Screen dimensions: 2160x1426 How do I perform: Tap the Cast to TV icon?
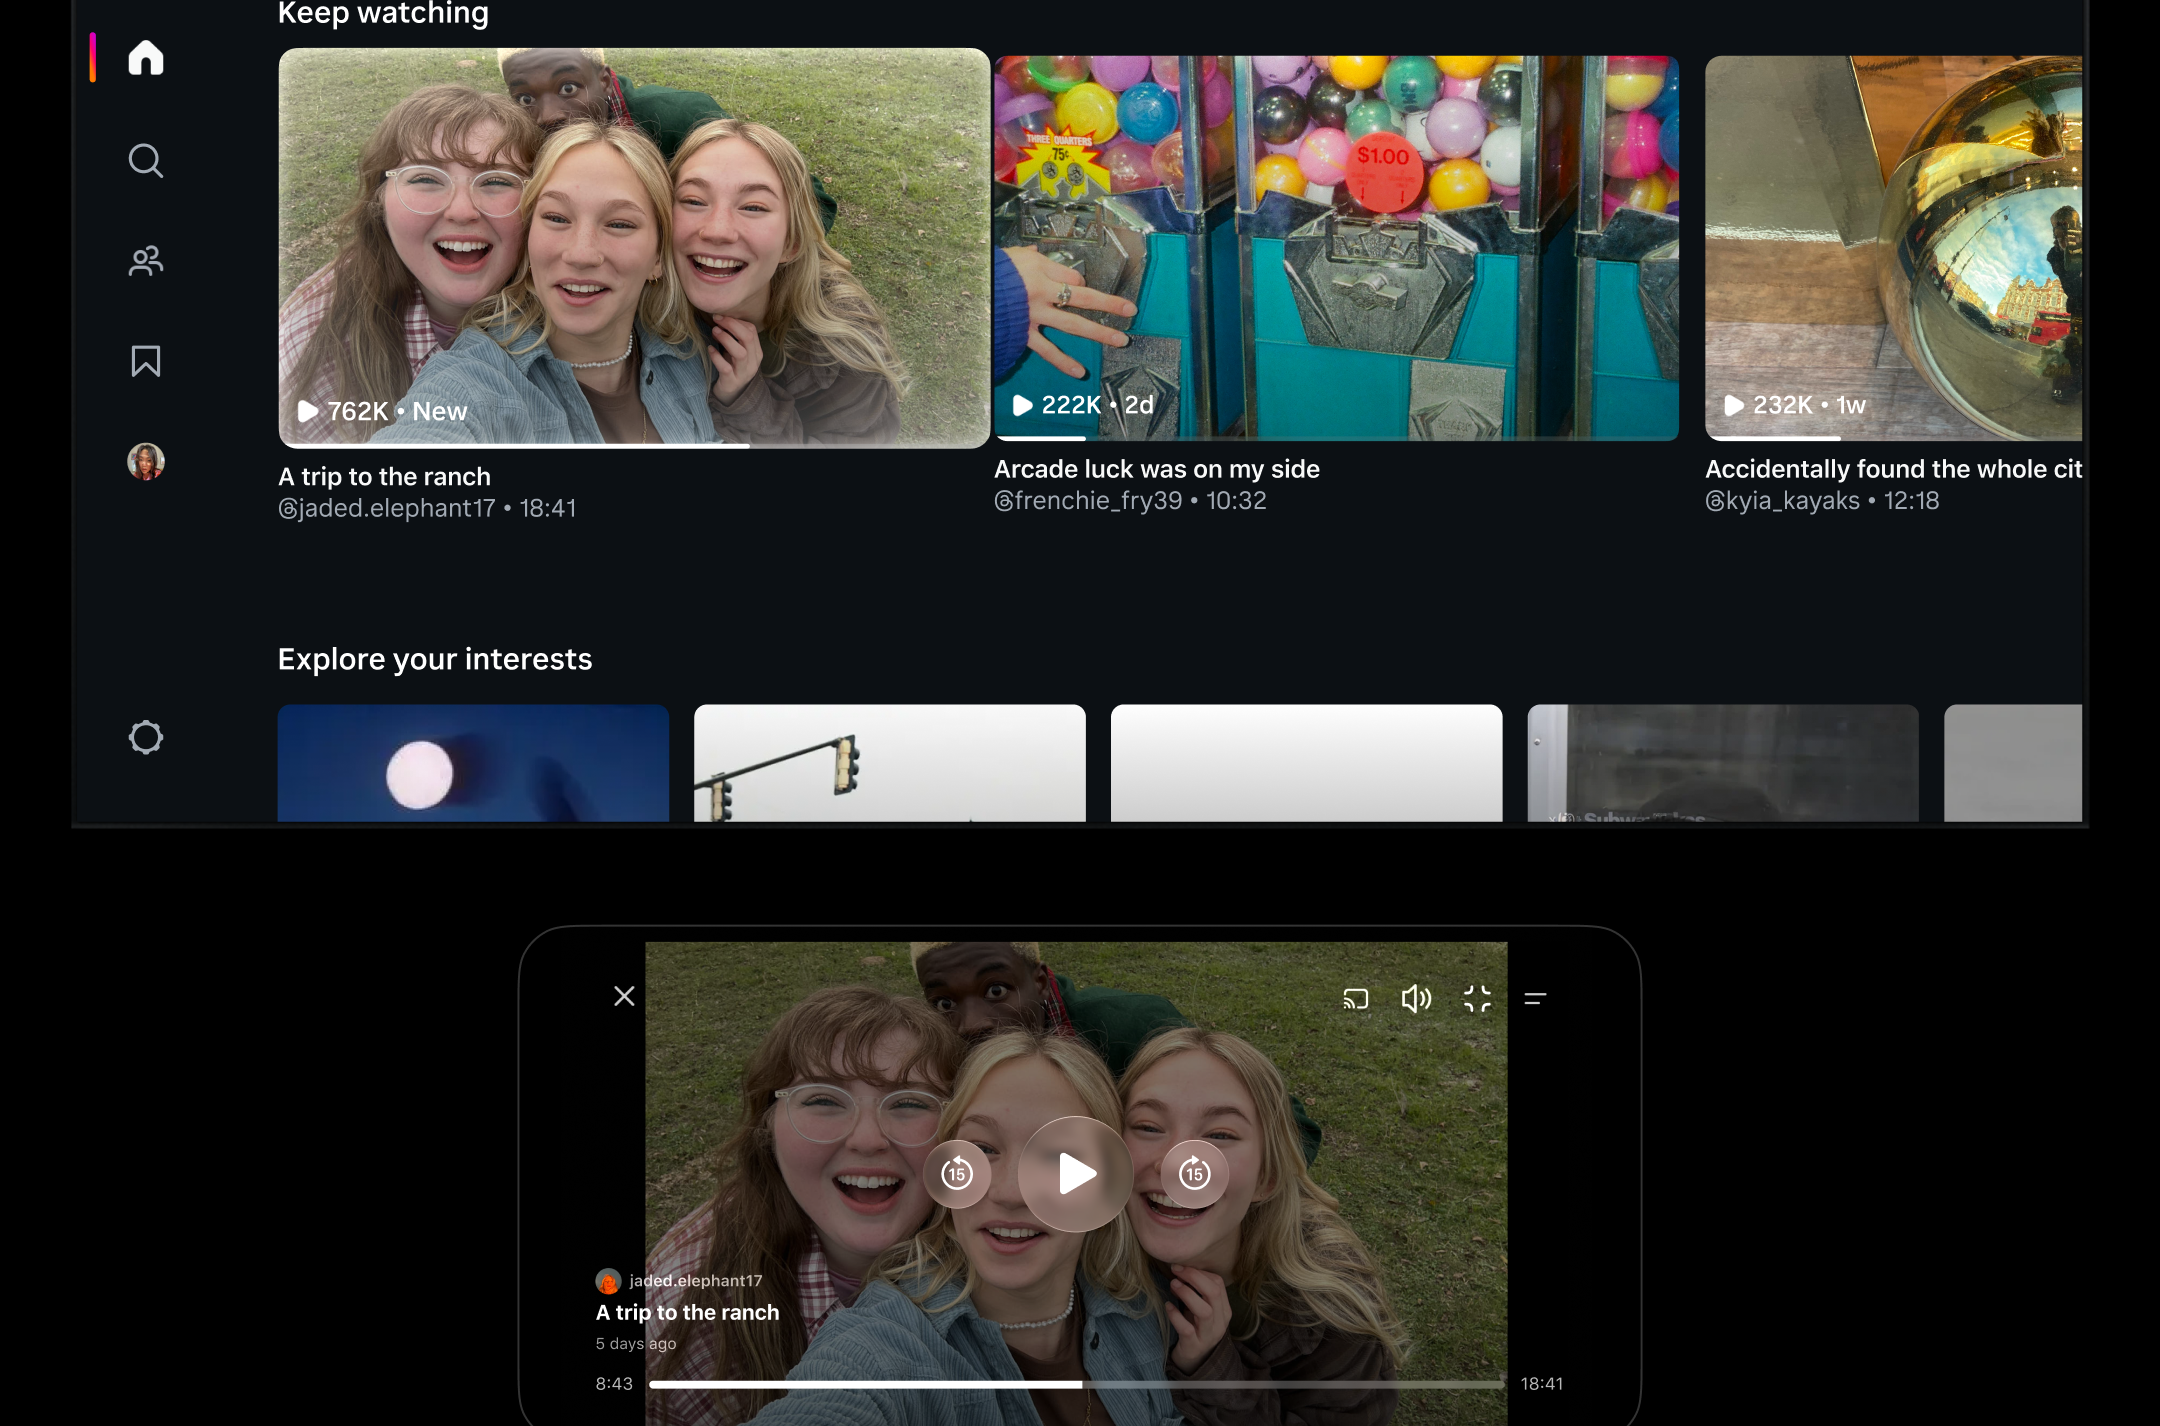[1356, 998]
